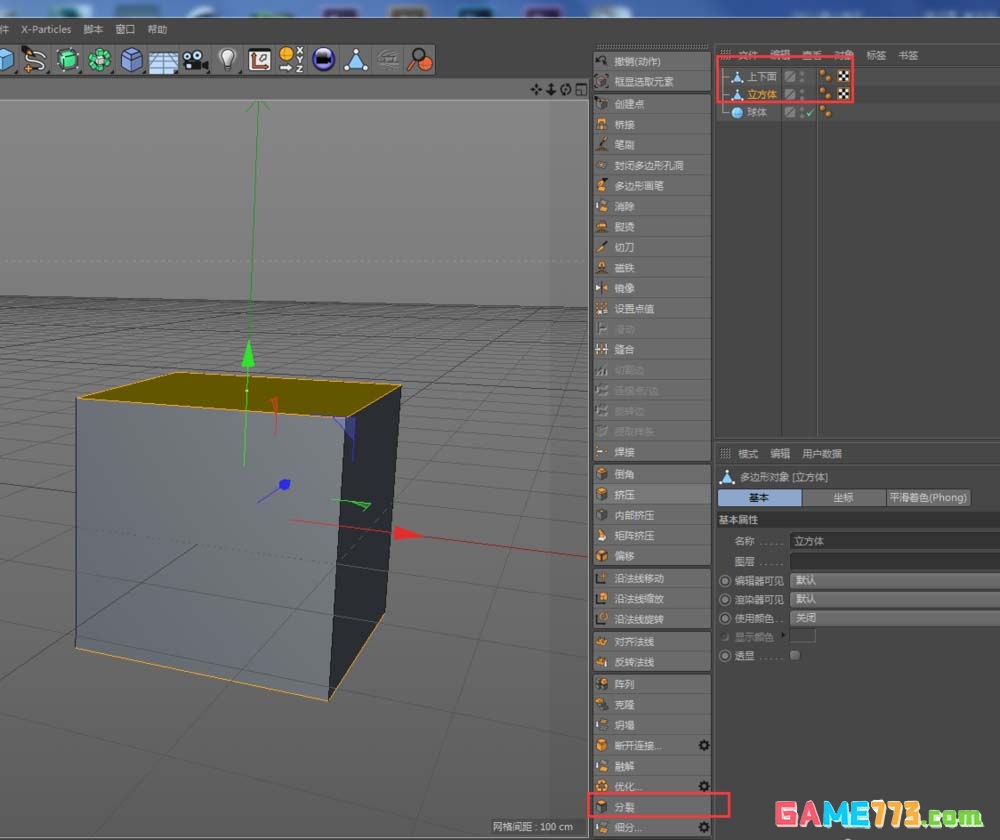1000x840 pixels.
Task: Select the Live Selection tool icon
Action: pyautogui.click(x=33, y=60)
